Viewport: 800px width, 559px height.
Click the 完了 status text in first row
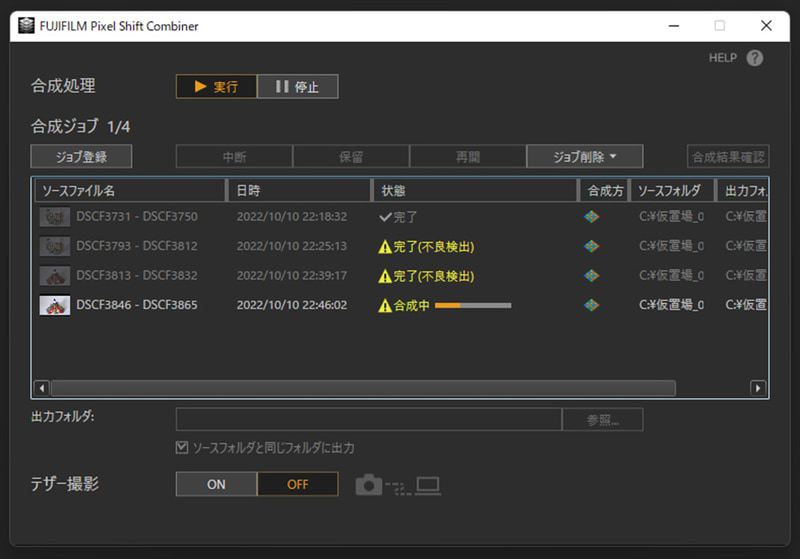(405, 217)
